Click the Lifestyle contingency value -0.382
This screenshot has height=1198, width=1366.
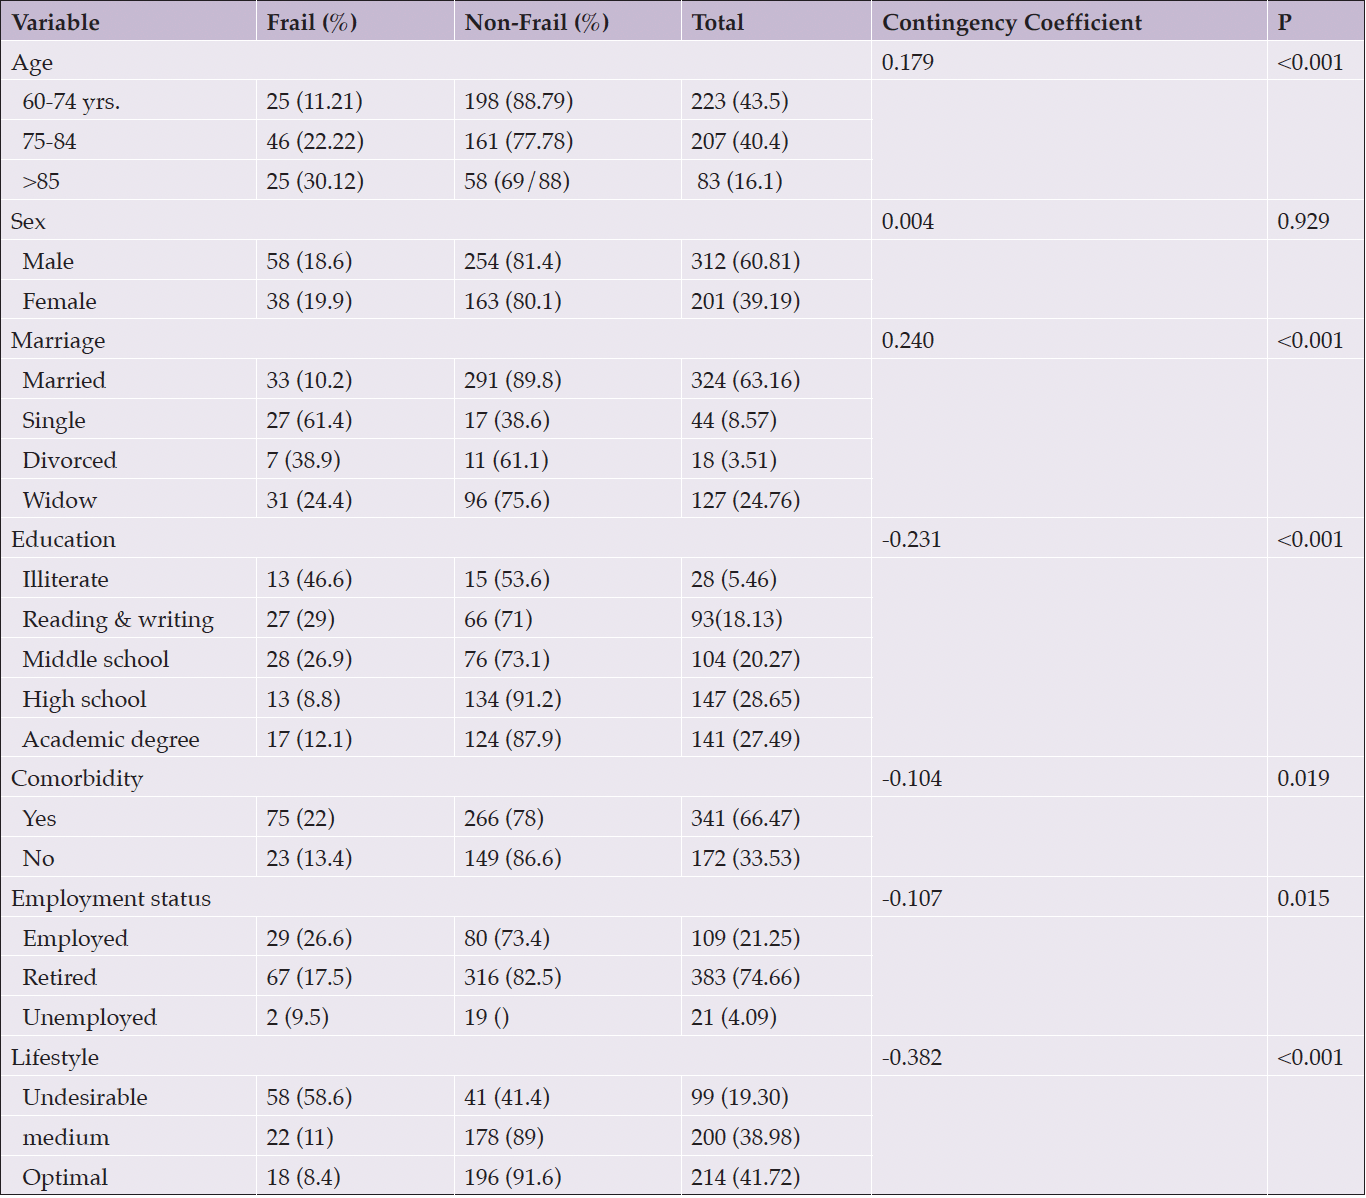point(912,1057)
